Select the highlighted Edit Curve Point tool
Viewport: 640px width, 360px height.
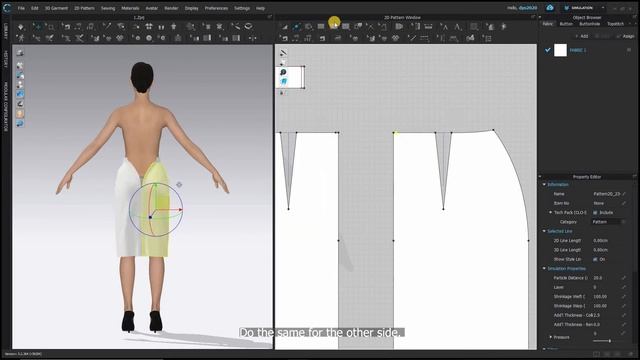click(x=297, y=27)
